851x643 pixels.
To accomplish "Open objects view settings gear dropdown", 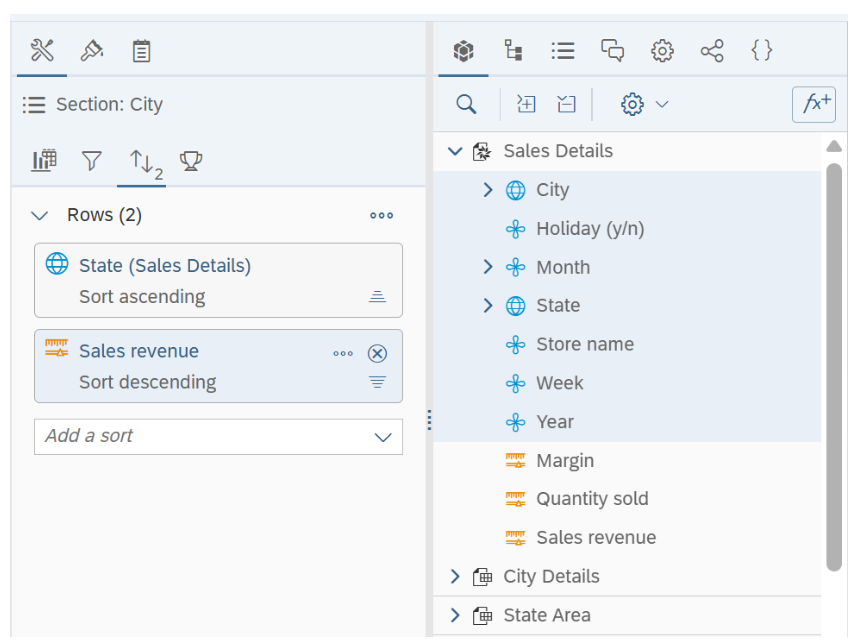I will click(x=644, y=104).
